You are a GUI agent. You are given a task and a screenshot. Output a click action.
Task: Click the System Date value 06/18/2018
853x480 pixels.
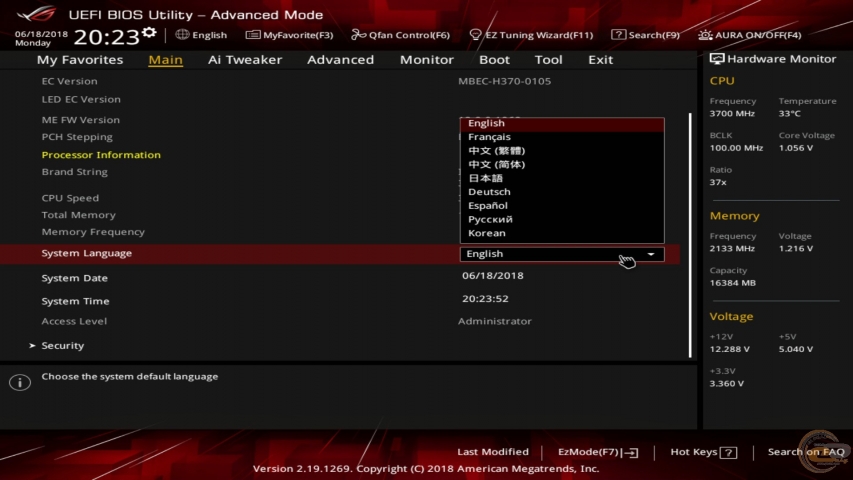(493, 275)
